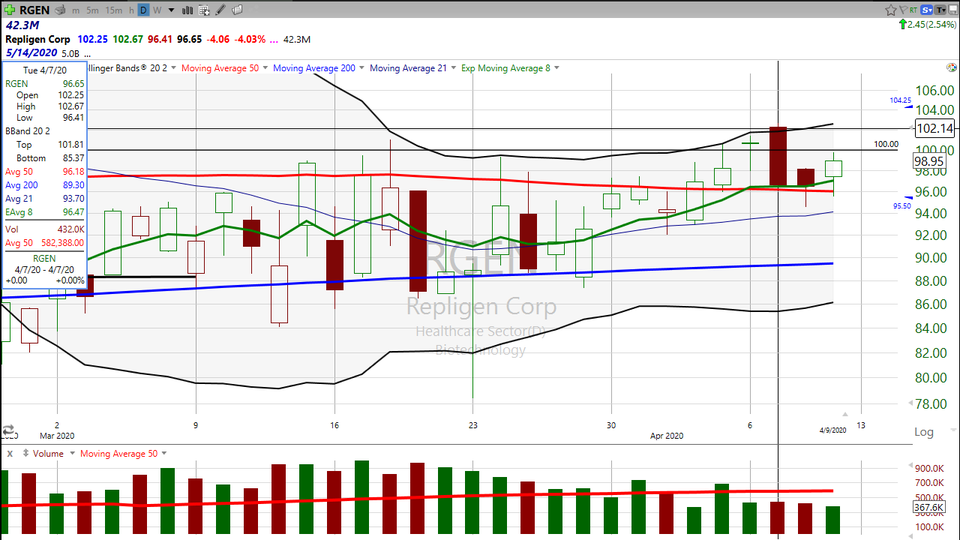Open the Moving Average 21 dropdown
The width and height of the screenshot is (960, 540).
click(x=454, y=68)
